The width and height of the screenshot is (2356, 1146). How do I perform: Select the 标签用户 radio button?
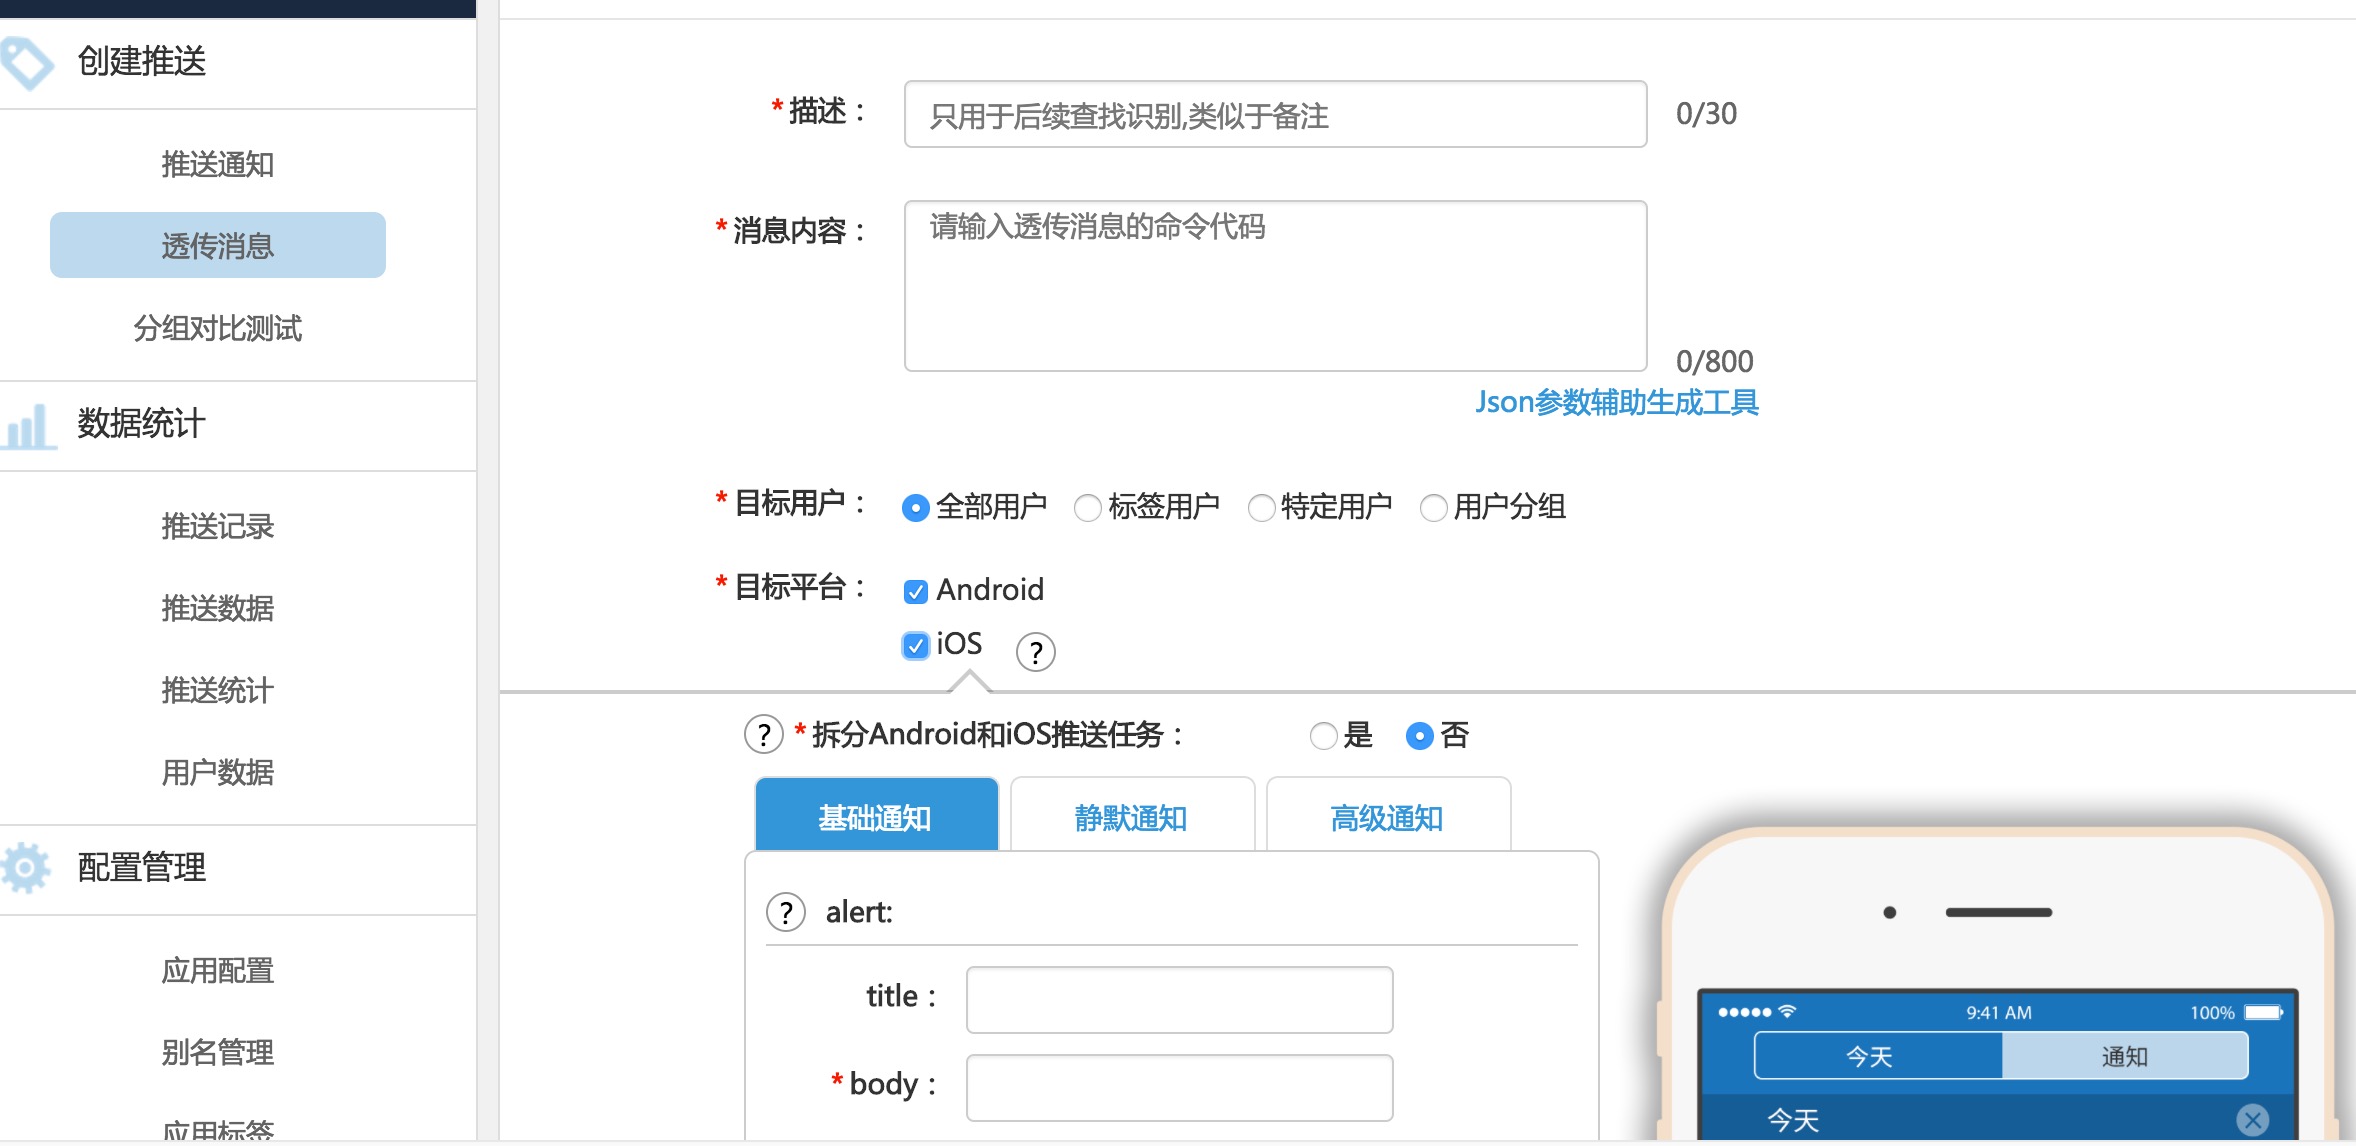(x=1087, y=508)
